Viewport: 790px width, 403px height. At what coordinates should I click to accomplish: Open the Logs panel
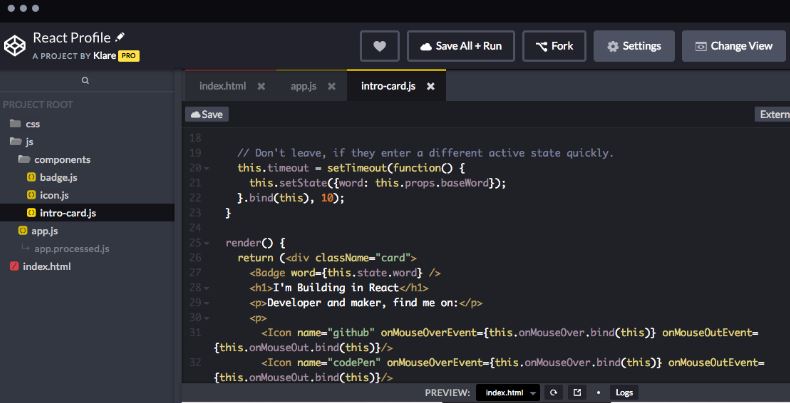click(624, 392)
